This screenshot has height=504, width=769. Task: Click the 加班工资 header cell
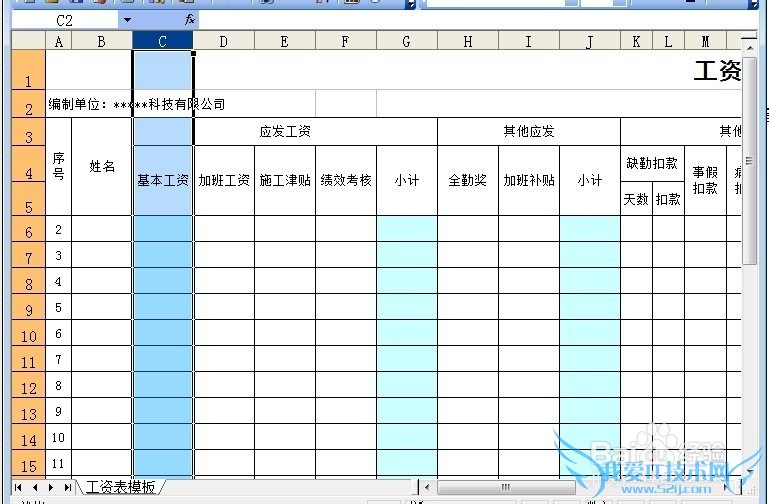(x=224, y=180)
